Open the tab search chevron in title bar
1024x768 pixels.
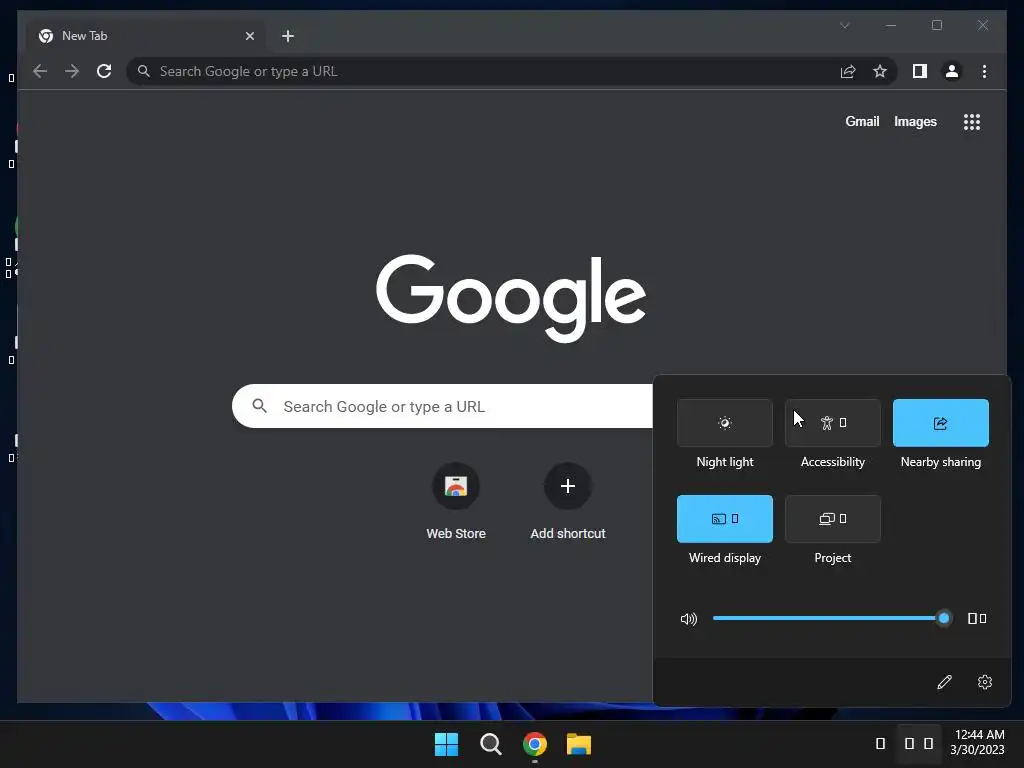[x=844, y=25]
